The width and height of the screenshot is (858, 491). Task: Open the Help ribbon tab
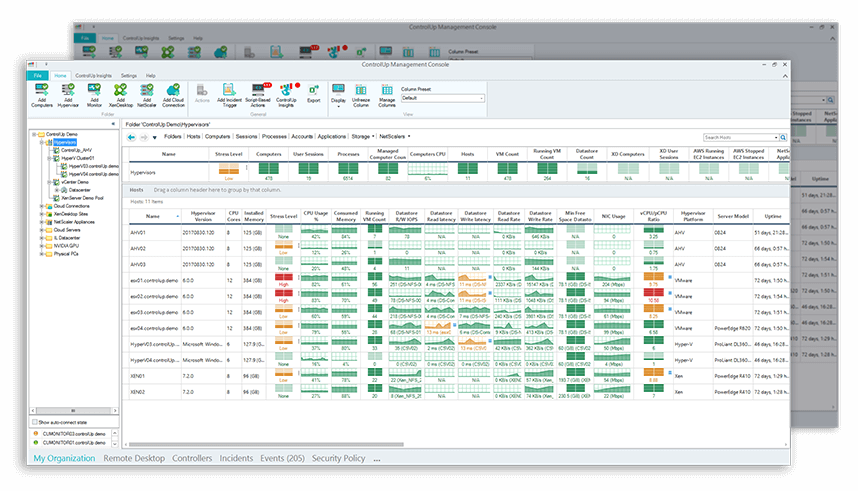pyautogui.click(x=150, y=76)
